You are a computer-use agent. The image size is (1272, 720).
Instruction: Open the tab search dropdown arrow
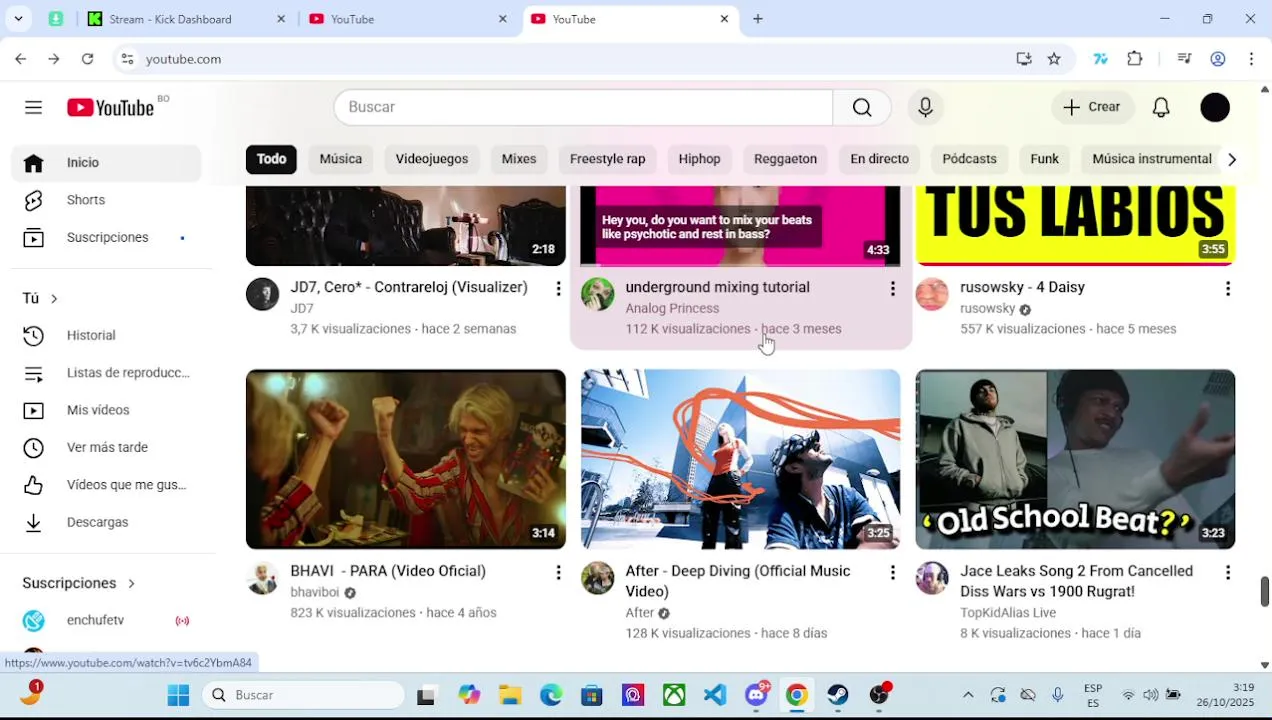click(18, 19)
